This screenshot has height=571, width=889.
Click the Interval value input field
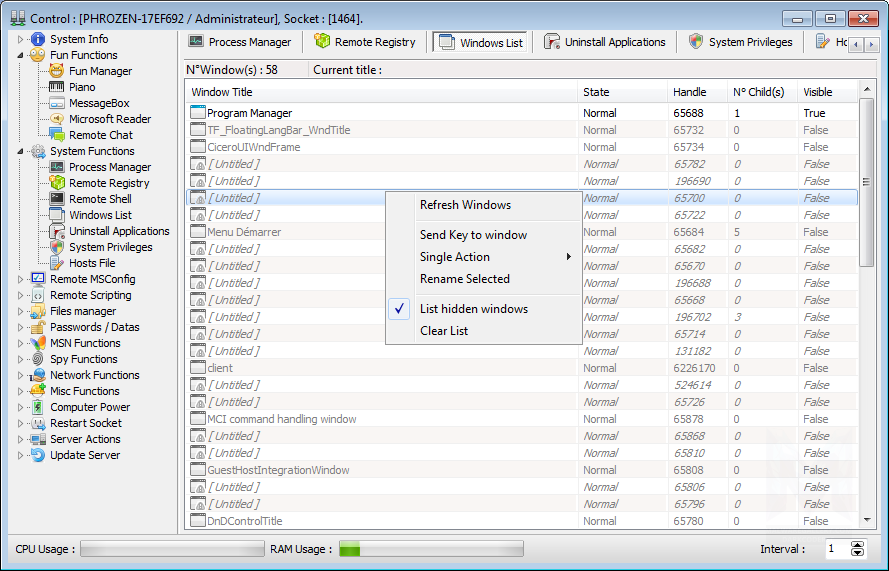(833, 549)
